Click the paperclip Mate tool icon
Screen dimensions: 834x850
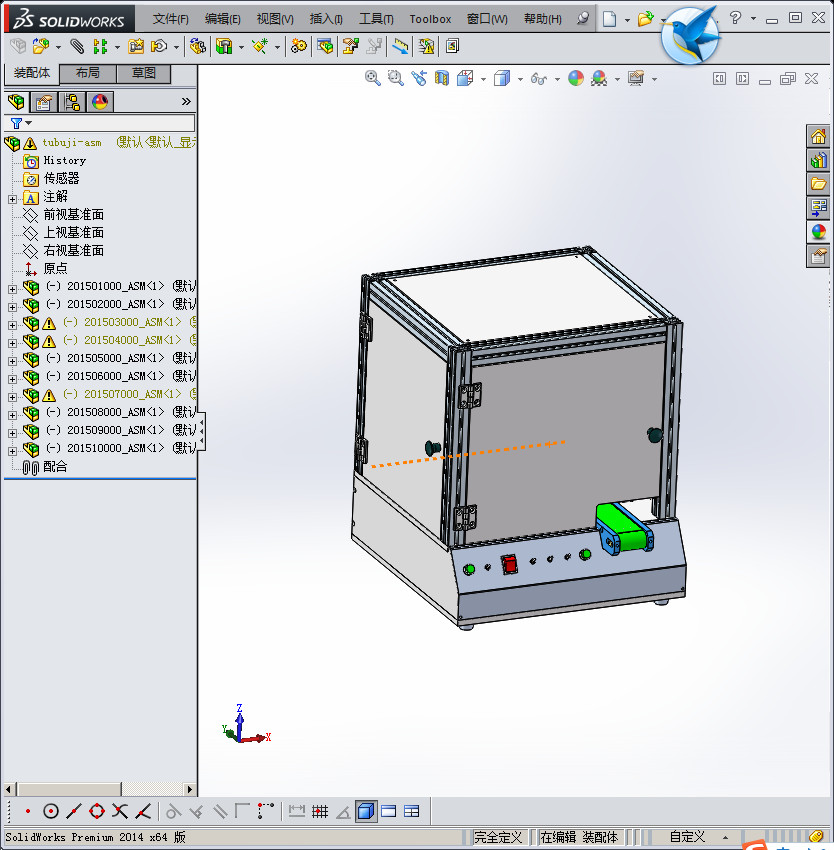77,47
